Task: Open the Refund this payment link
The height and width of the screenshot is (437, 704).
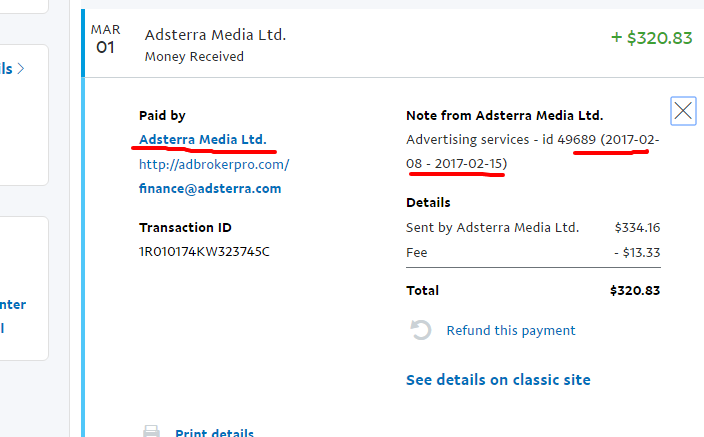Action: 510,331
